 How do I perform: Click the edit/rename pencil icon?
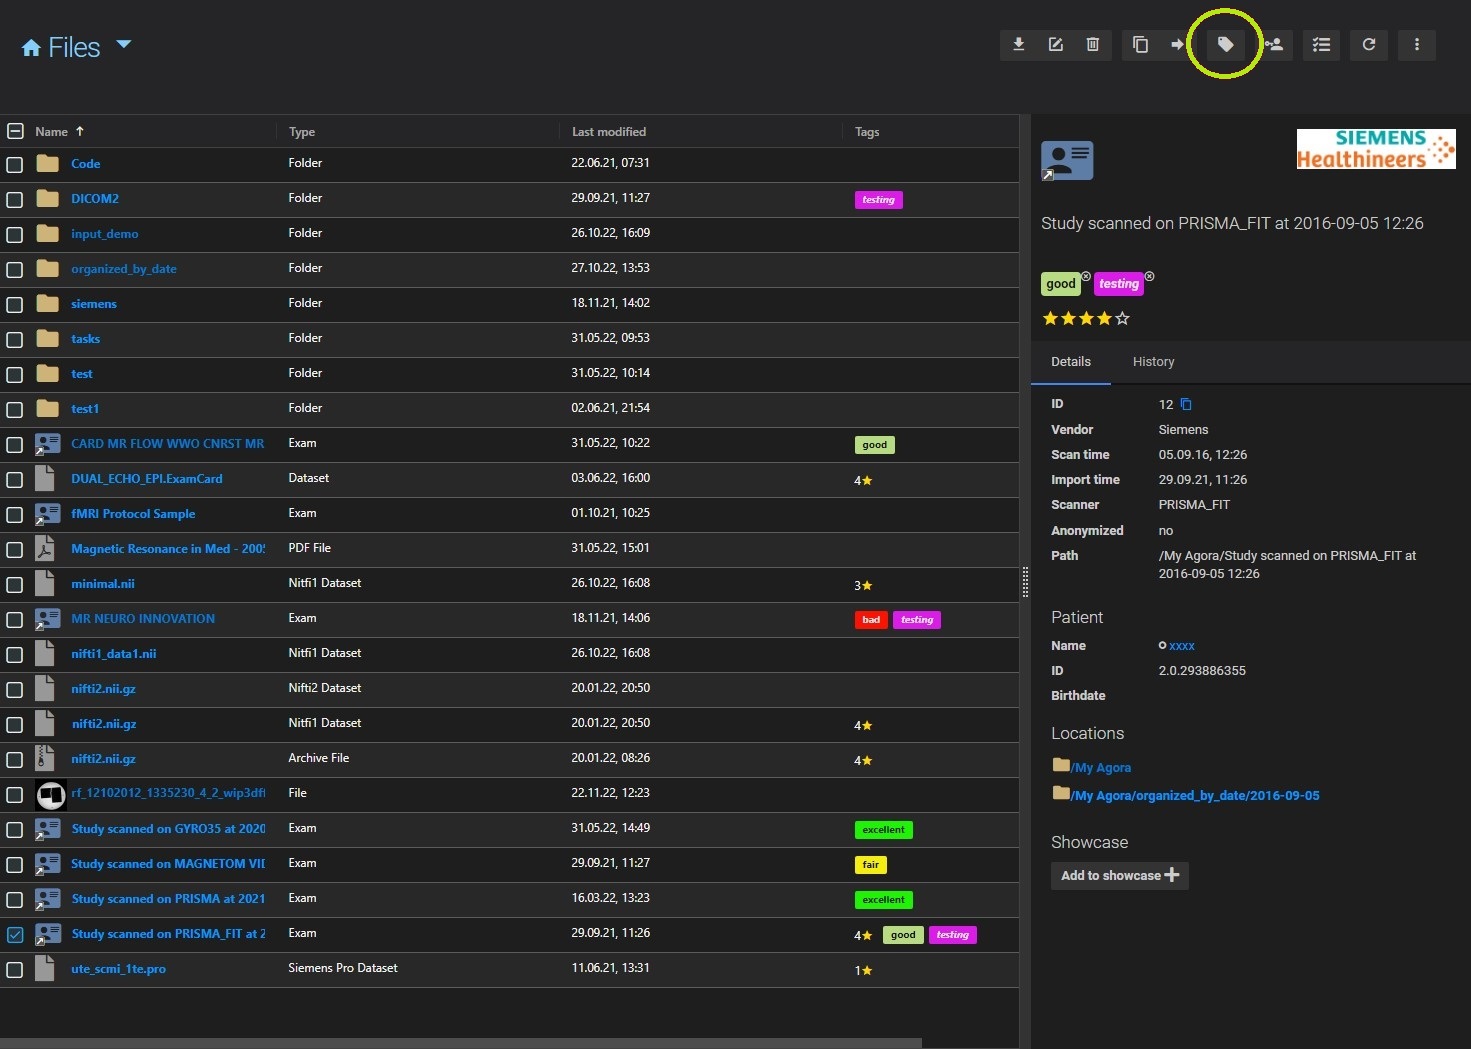tap(1055, 44)
